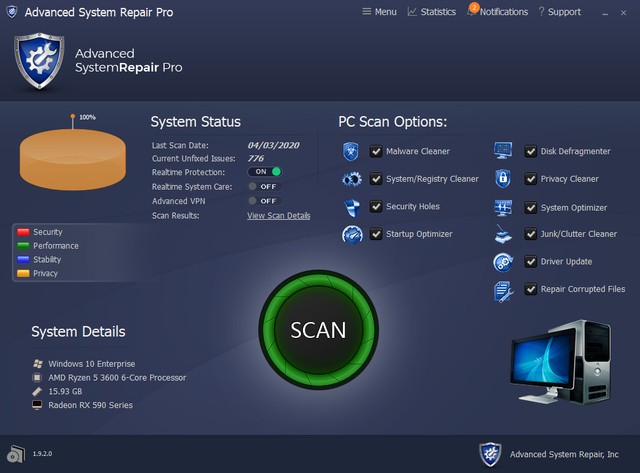Click the Privacy Cleaner lock icon

[x=503, y=180]
